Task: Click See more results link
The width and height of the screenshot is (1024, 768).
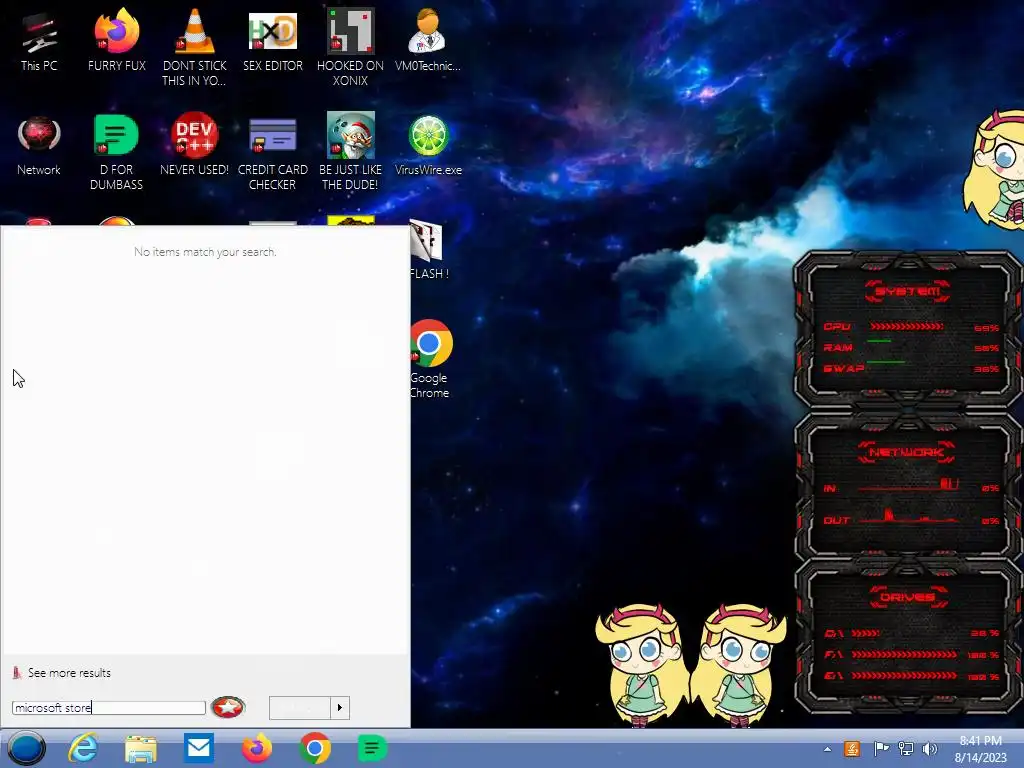Action: 69,673
